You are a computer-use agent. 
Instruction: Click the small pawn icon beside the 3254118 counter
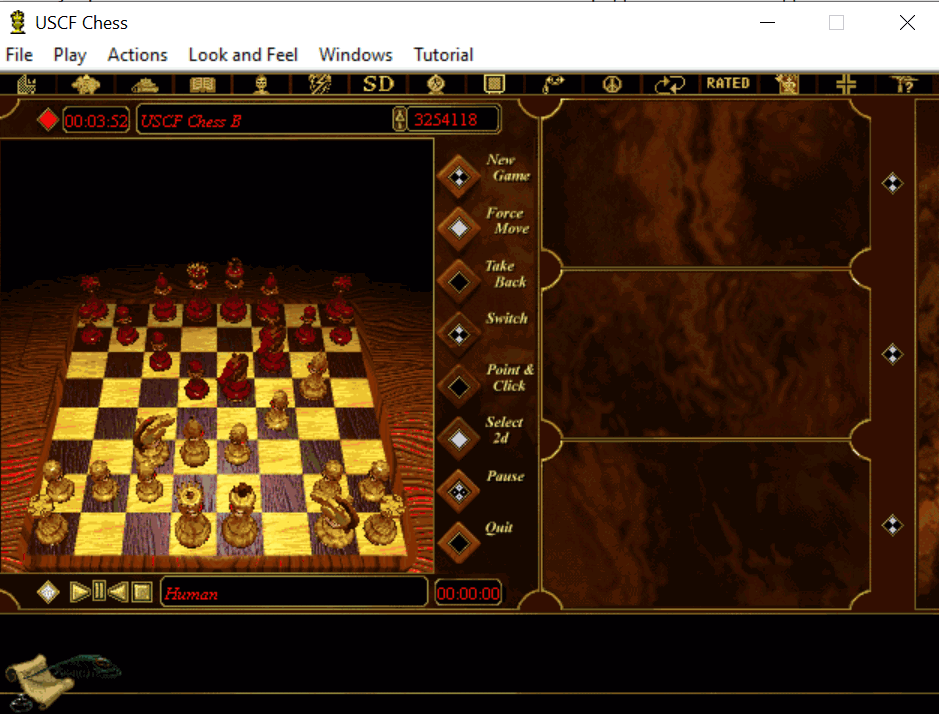399,119
